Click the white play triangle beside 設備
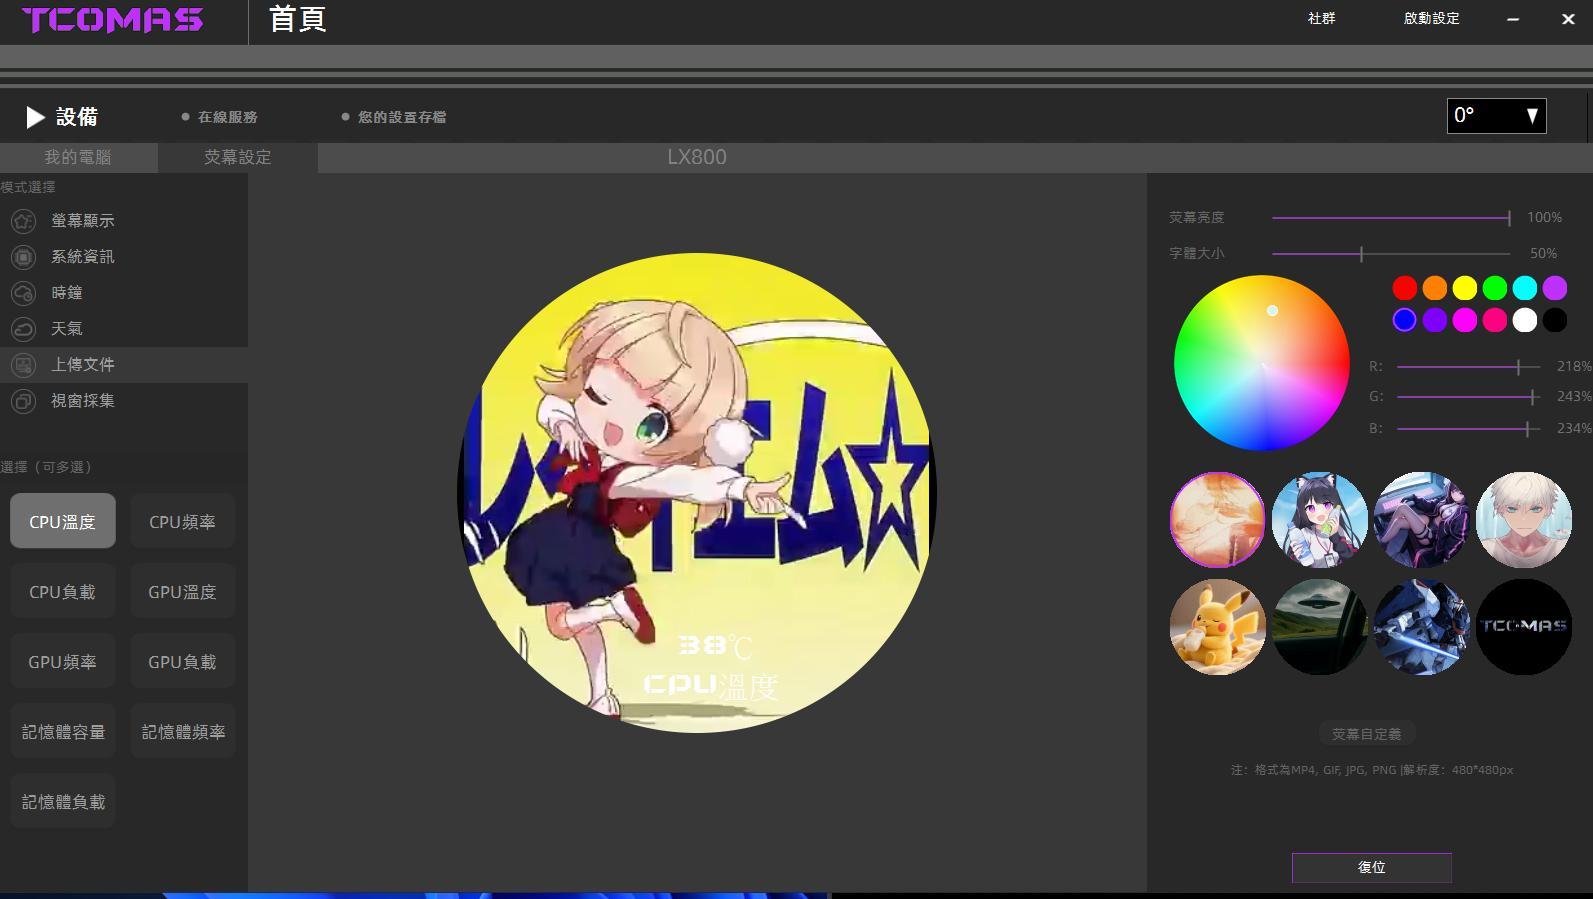This screenshot has width=1593, height=899. point(35,117)
